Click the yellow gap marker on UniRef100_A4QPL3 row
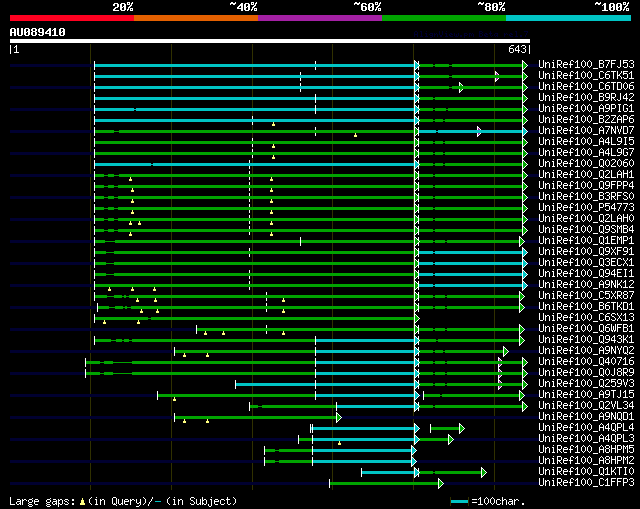 pos(339,443)
